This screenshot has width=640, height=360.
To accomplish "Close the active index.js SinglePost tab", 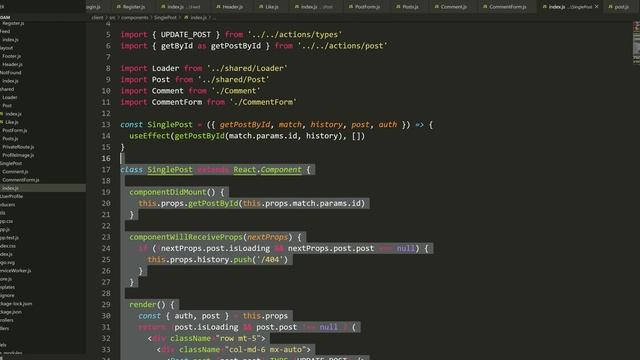I will click(596, 7).
